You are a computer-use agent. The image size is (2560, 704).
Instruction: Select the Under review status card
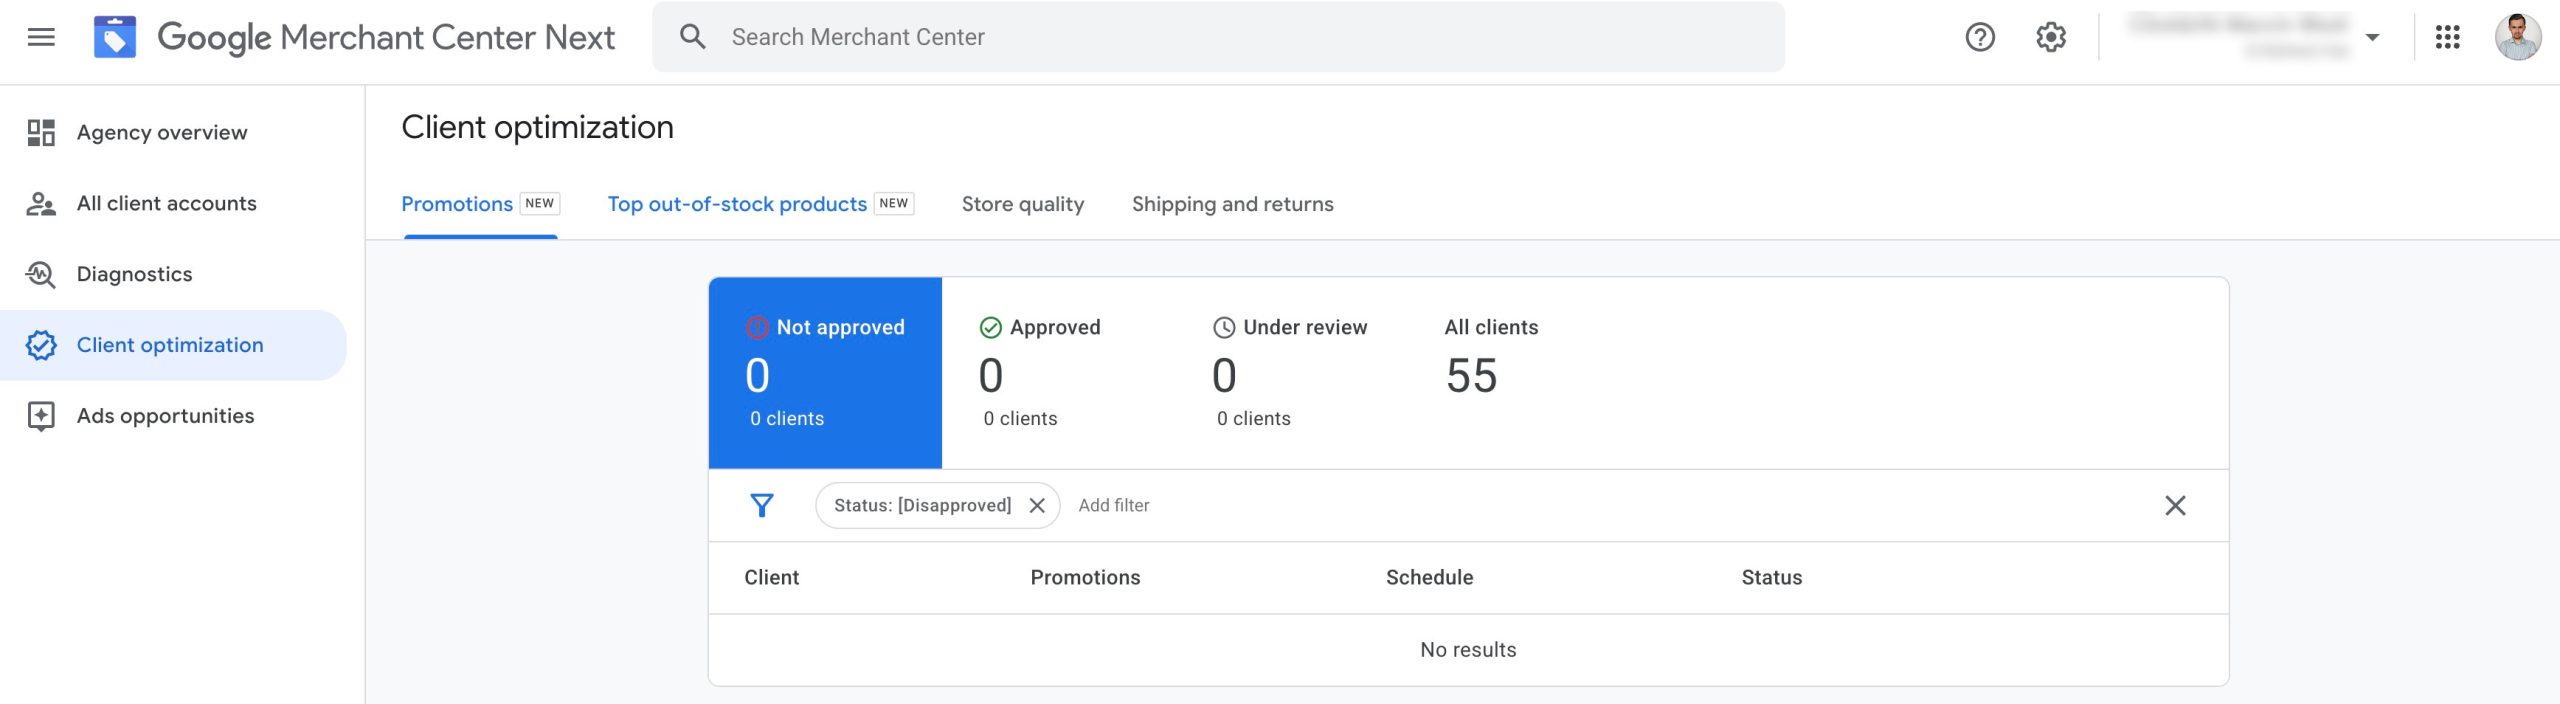pyautogui.click(x=1291, y=373)
